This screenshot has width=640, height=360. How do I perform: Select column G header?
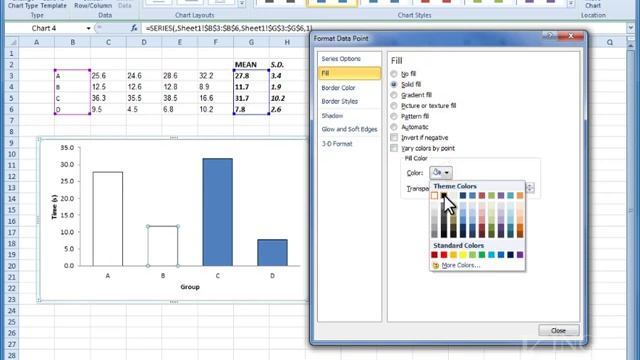[x=251, y=42]
